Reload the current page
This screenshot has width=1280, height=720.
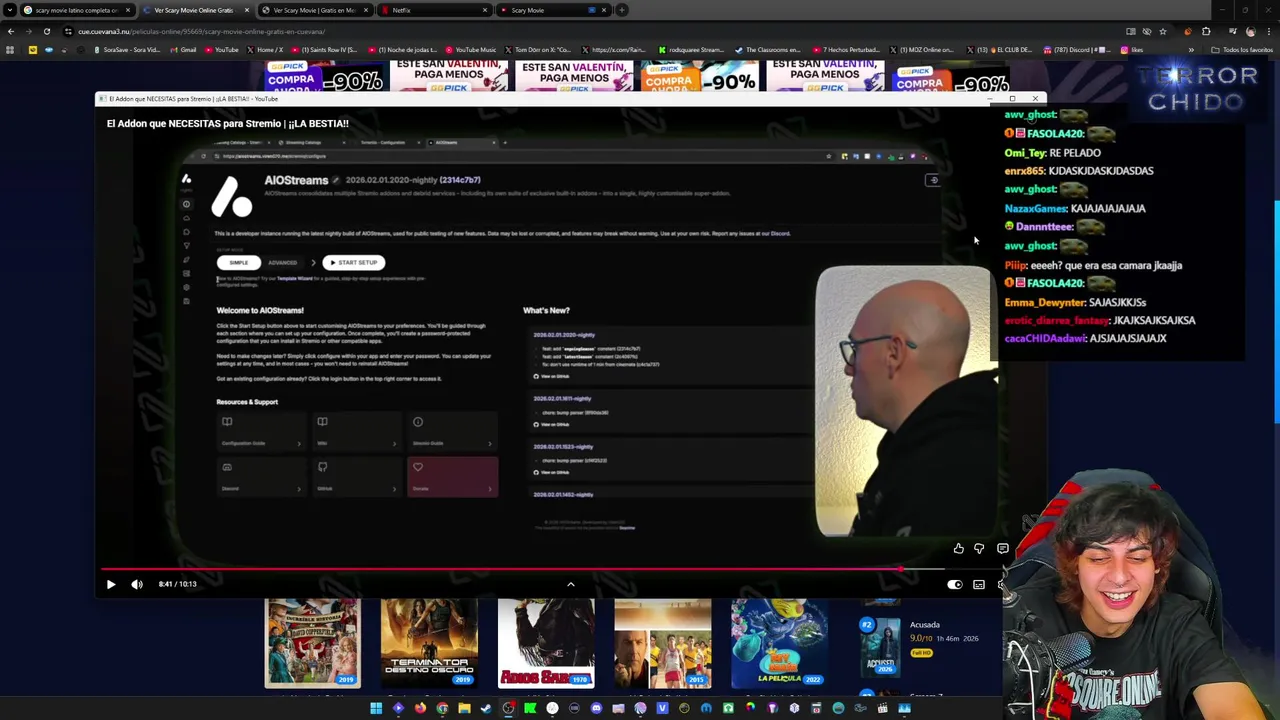(x=46, y=31)
